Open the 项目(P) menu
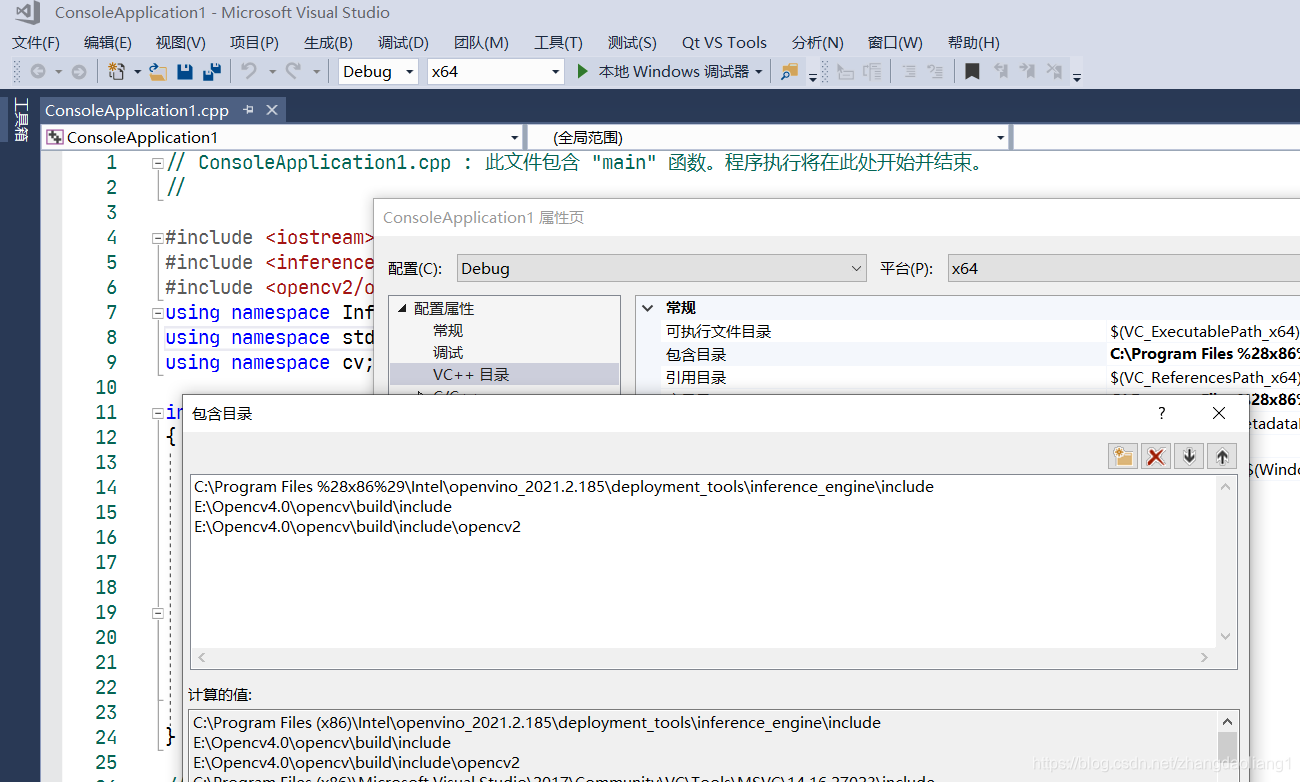 [x=254, y=42]
